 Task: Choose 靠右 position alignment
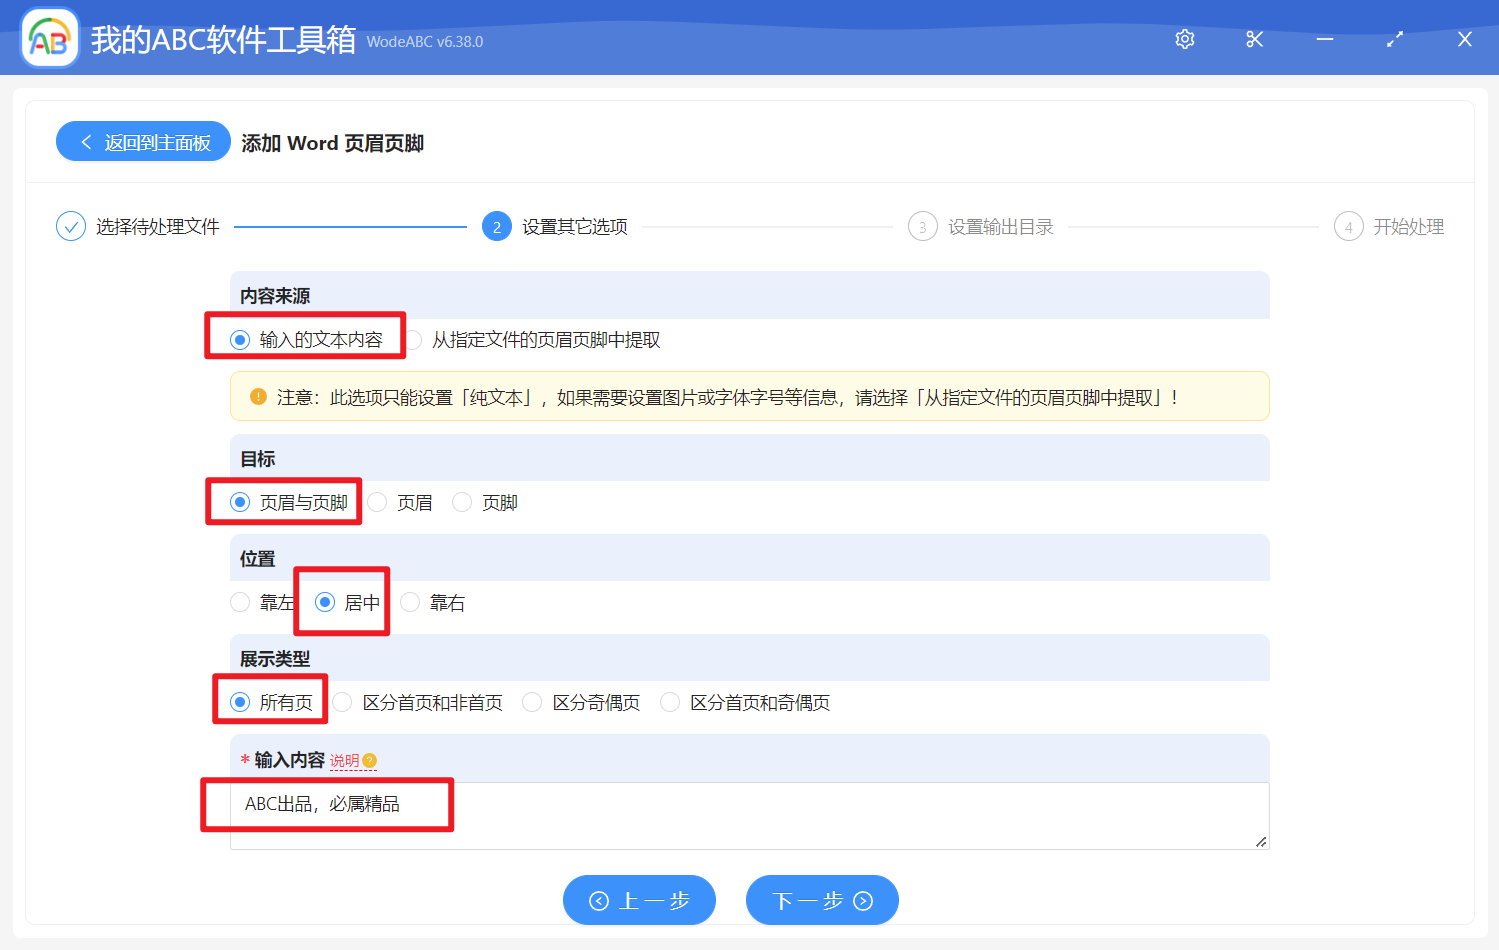click(411, 603)
